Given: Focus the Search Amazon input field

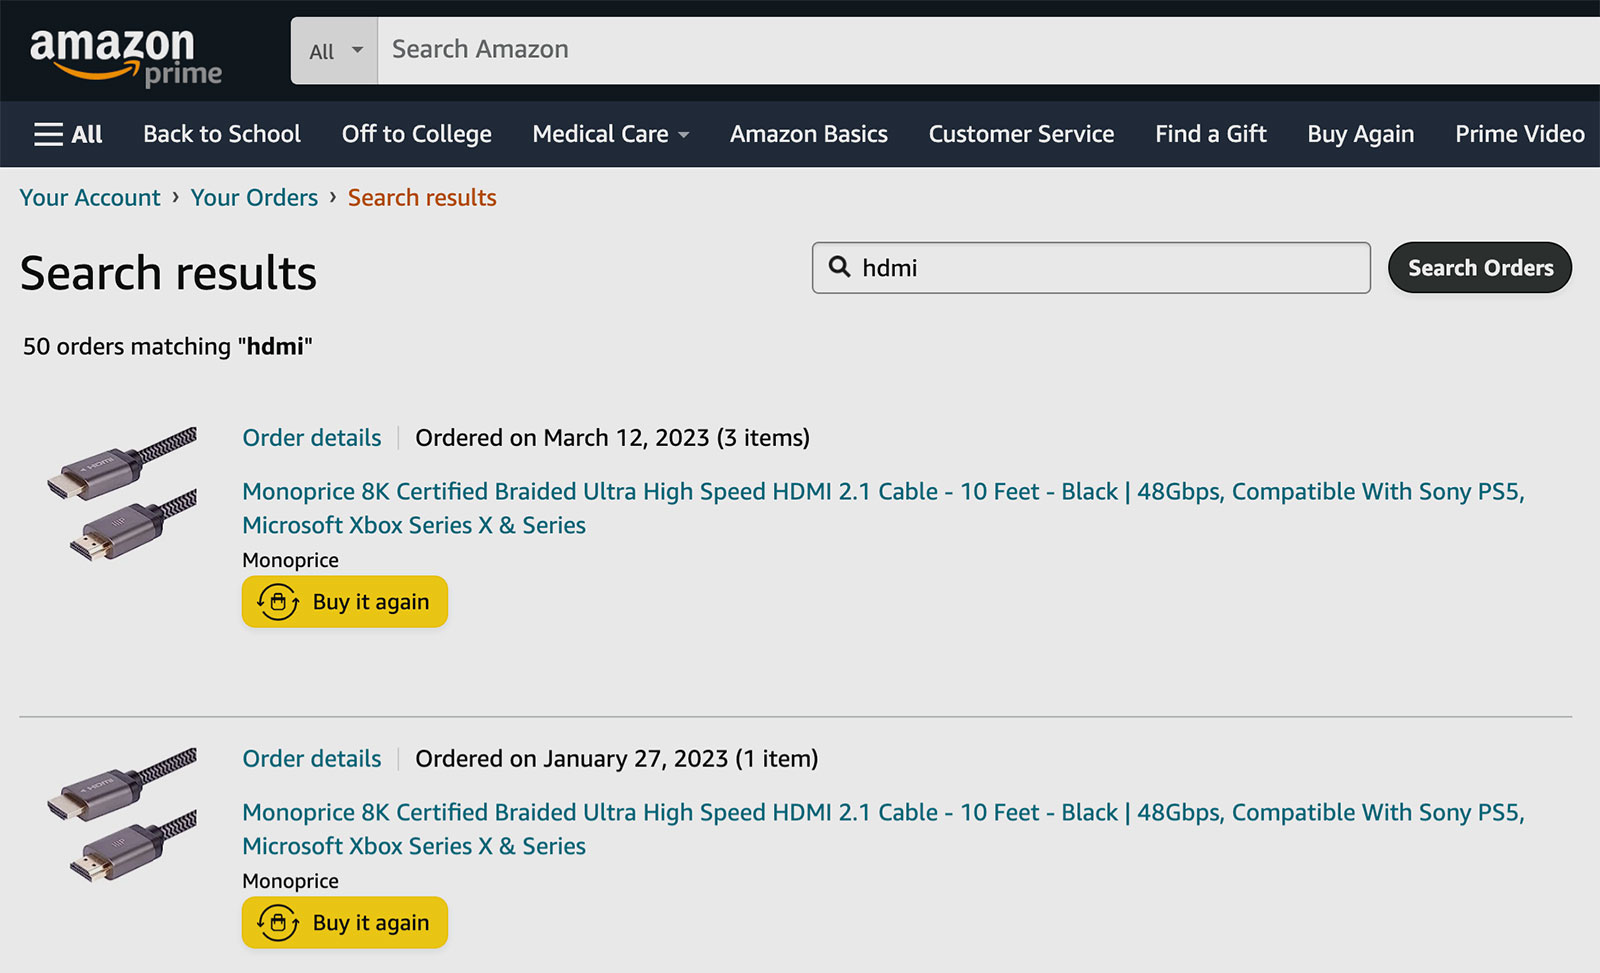Looking at the screenshot, I should pyautogui.click(x=988, y=50).
